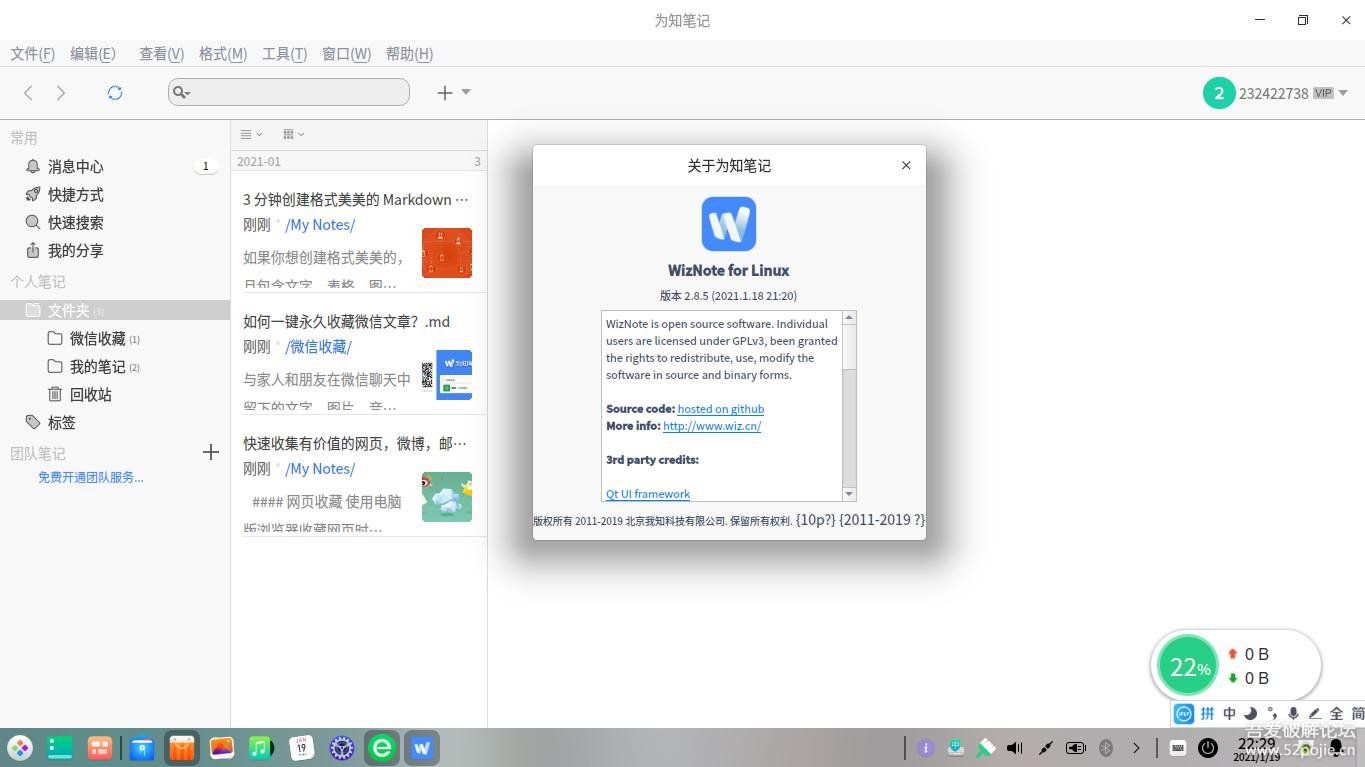Open the launcher in taskbar

point(20,747)
